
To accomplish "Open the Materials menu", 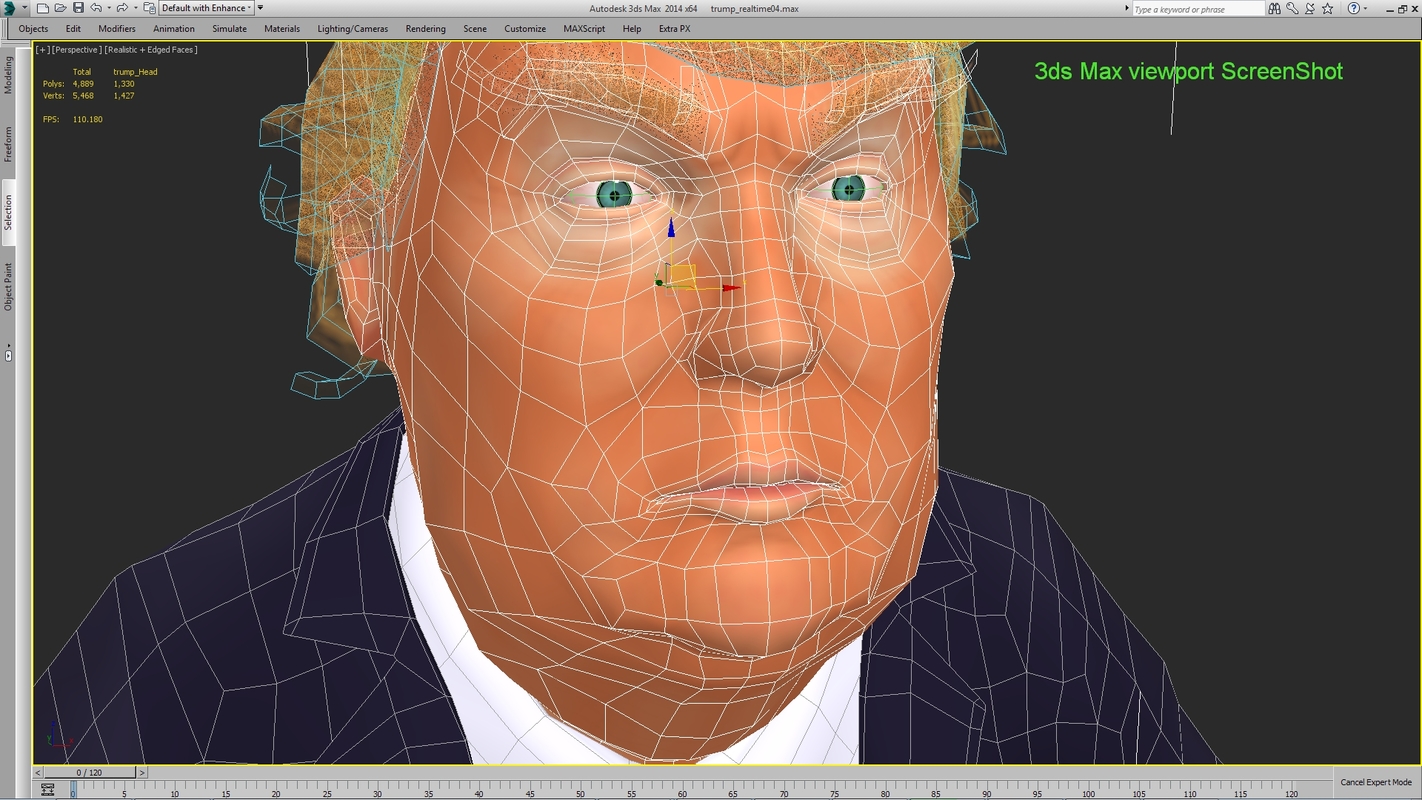I will (282, 29).
